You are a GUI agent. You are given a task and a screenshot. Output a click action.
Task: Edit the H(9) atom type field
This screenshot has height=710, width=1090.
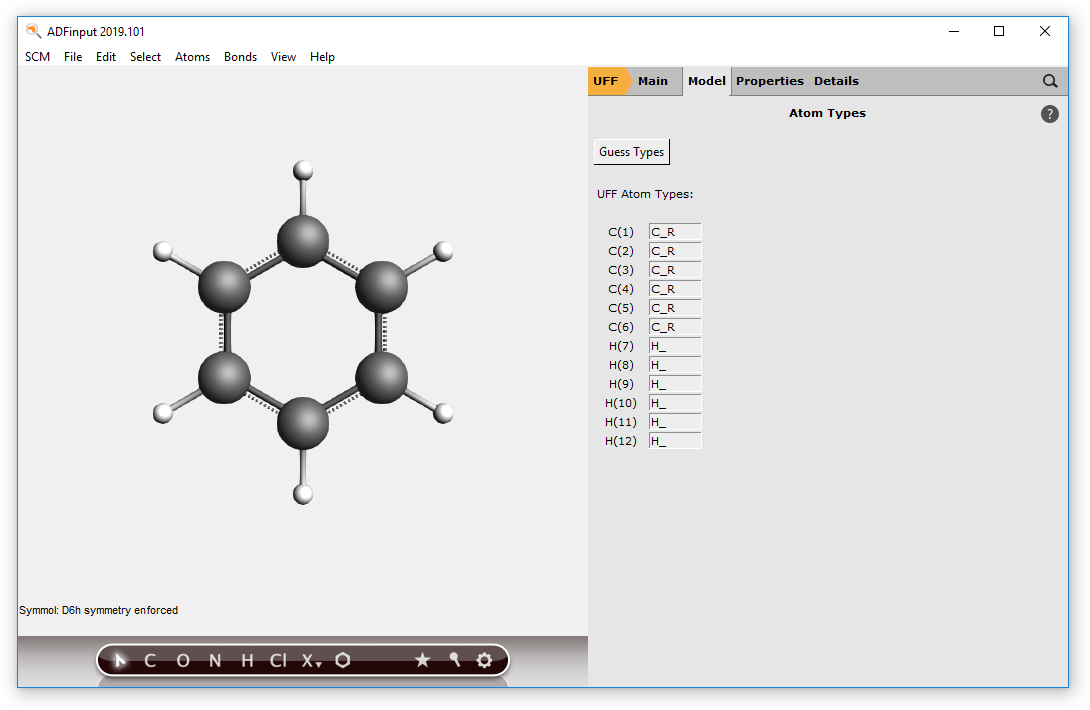pyautogui.click(x=675, y=384)
